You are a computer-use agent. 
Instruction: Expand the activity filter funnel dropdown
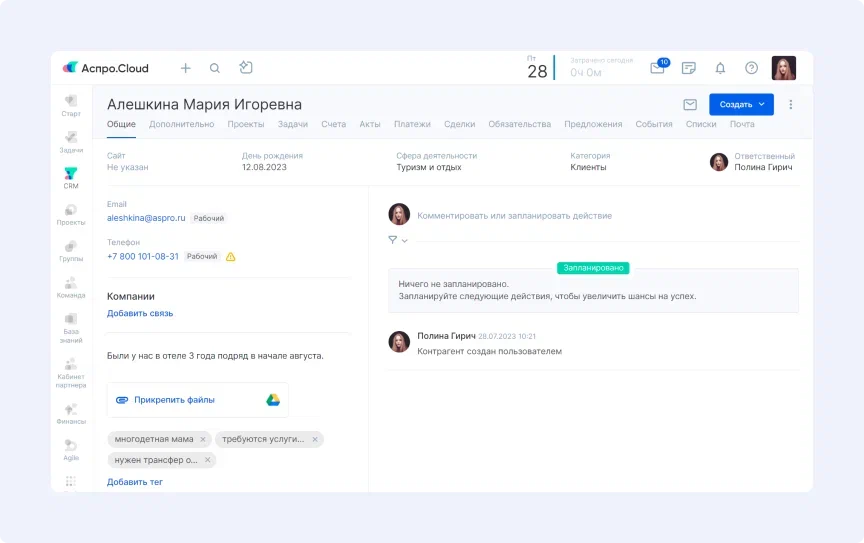coord(397,240)
